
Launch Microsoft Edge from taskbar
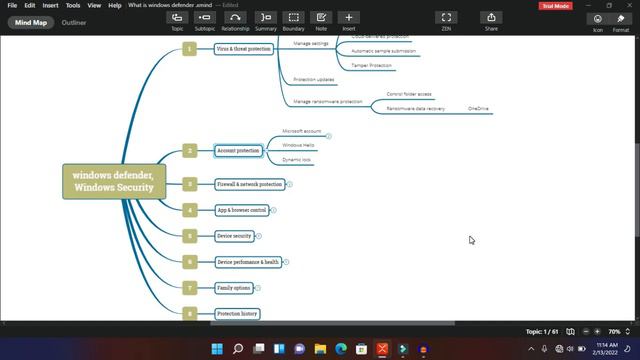(341, 349)
